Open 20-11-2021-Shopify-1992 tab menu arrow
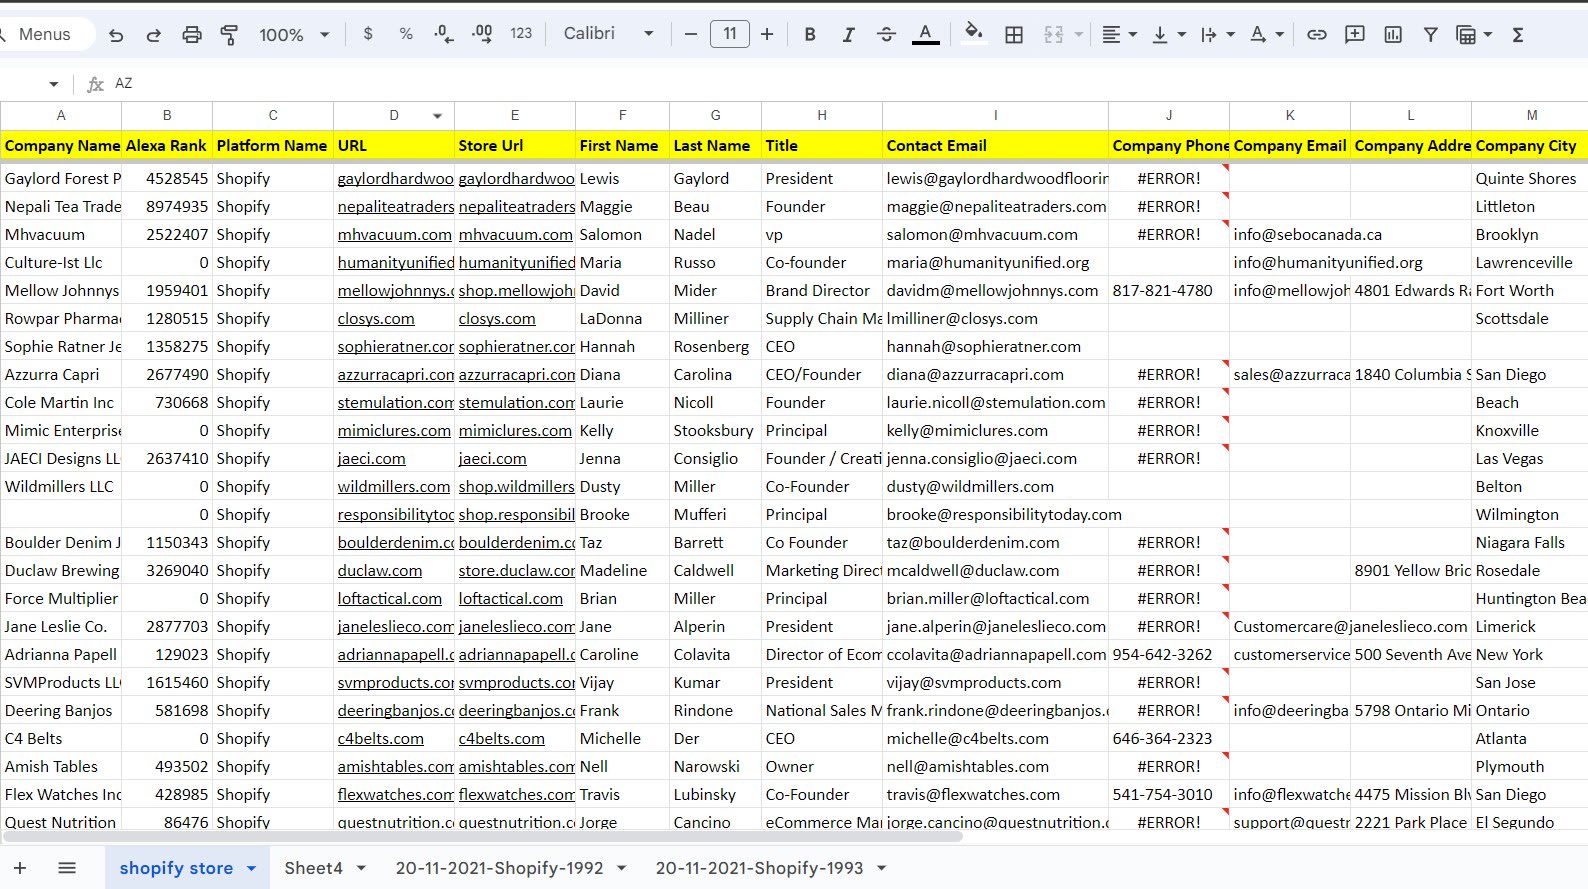This screenshot has width=1588, height=889. 622,868
